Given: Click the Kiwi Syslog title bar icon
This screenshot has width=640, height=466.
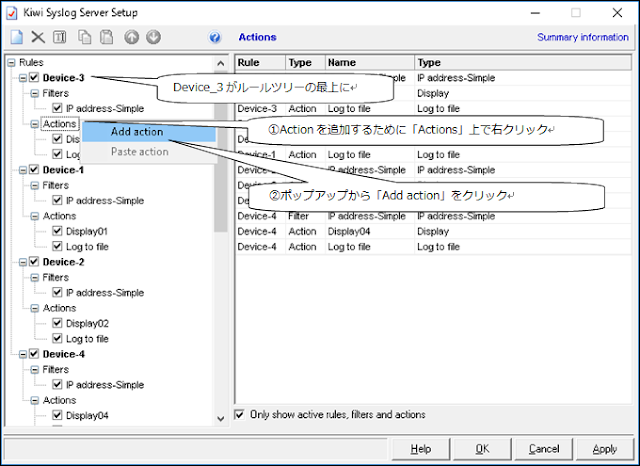Looking at the screenshot, I should tap(12, 13).
